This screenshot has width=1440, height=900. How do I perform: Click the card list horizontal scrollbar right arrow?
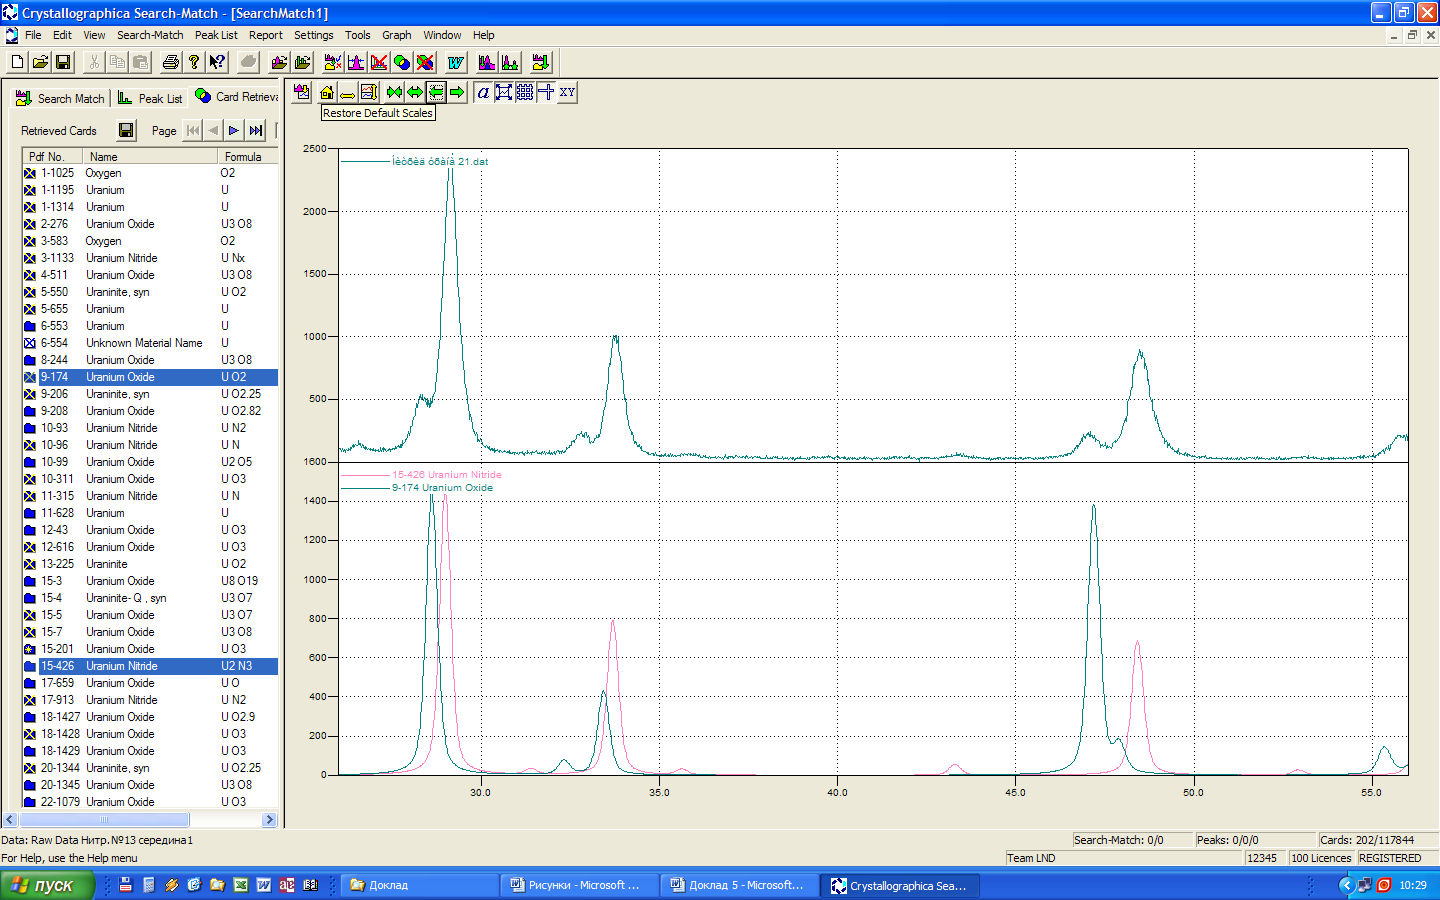tap(269, 820)
